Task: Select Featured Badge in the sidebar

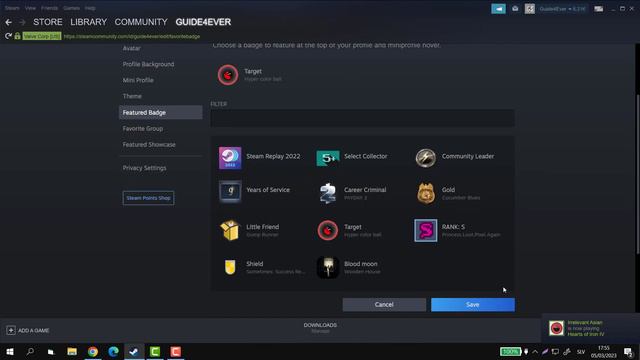Action: (160, 112)
